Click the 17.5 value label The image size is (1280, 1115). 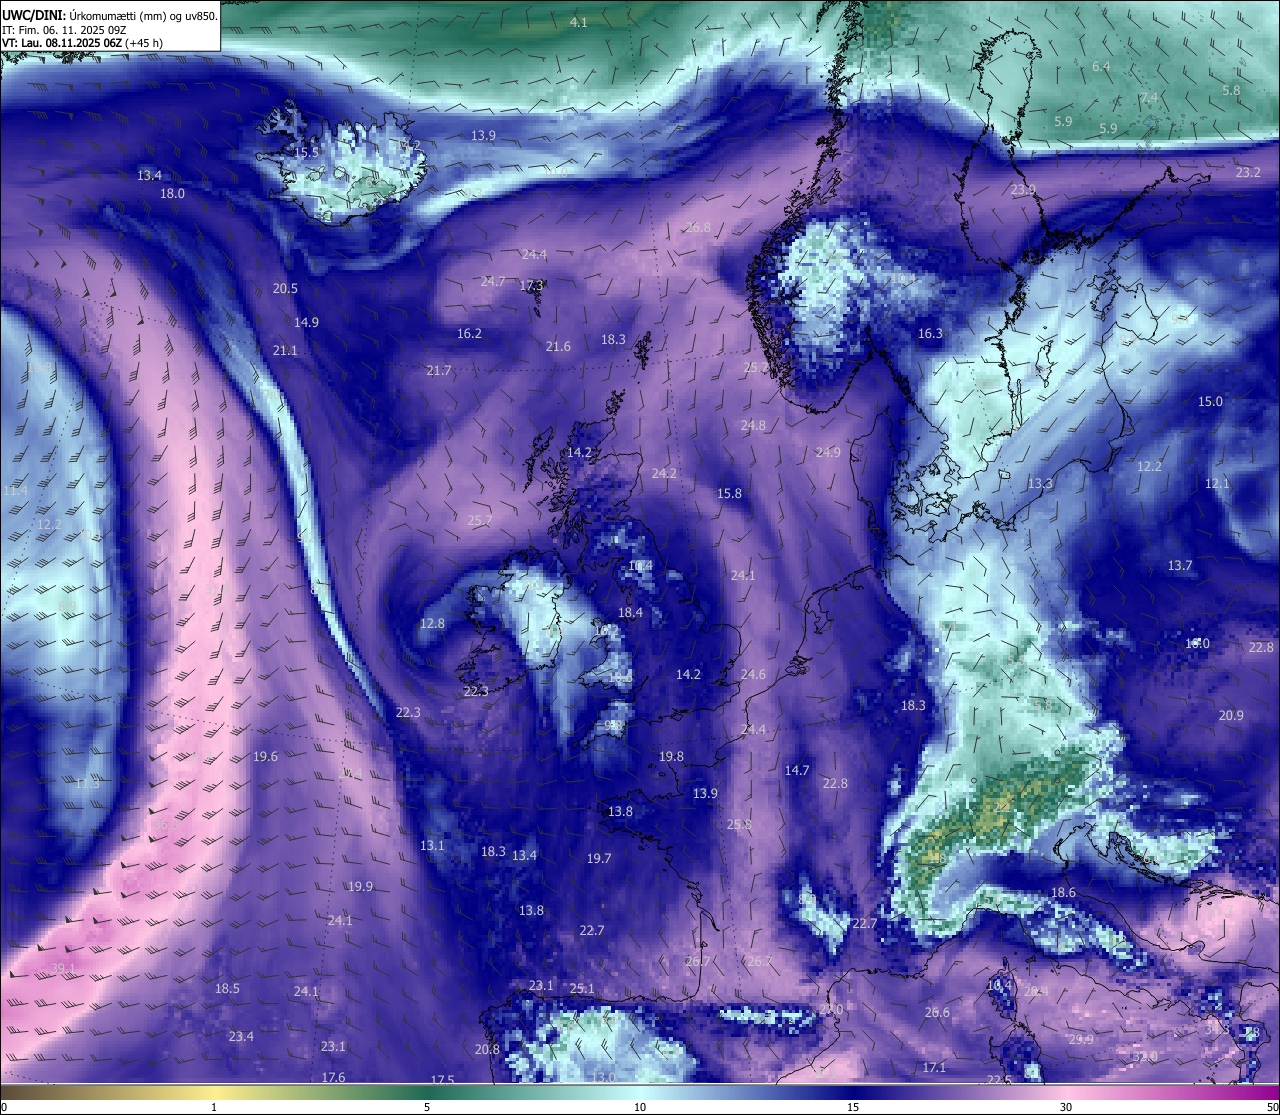(x=442, y=1080)
